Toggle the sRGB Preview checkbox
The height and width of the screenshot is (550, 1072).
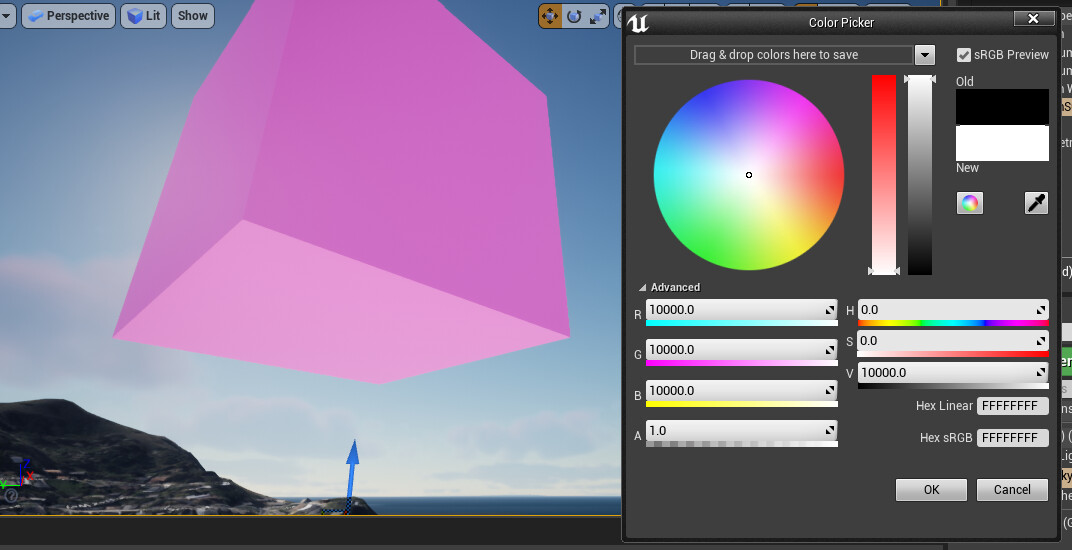[x=963, y=55]
